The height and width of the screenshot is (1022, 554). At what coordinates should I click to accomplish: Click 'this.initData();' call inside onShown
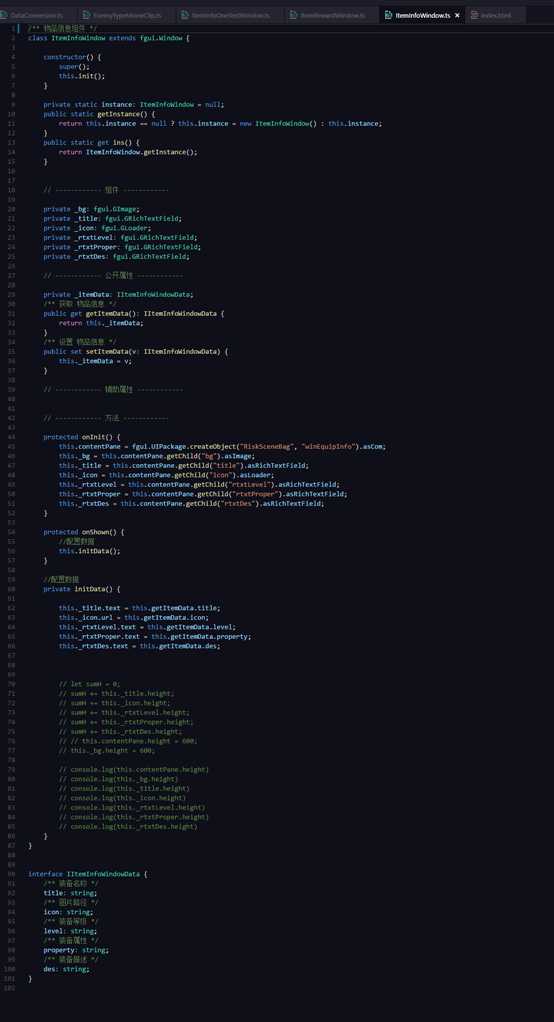click(x=89, y=551)
